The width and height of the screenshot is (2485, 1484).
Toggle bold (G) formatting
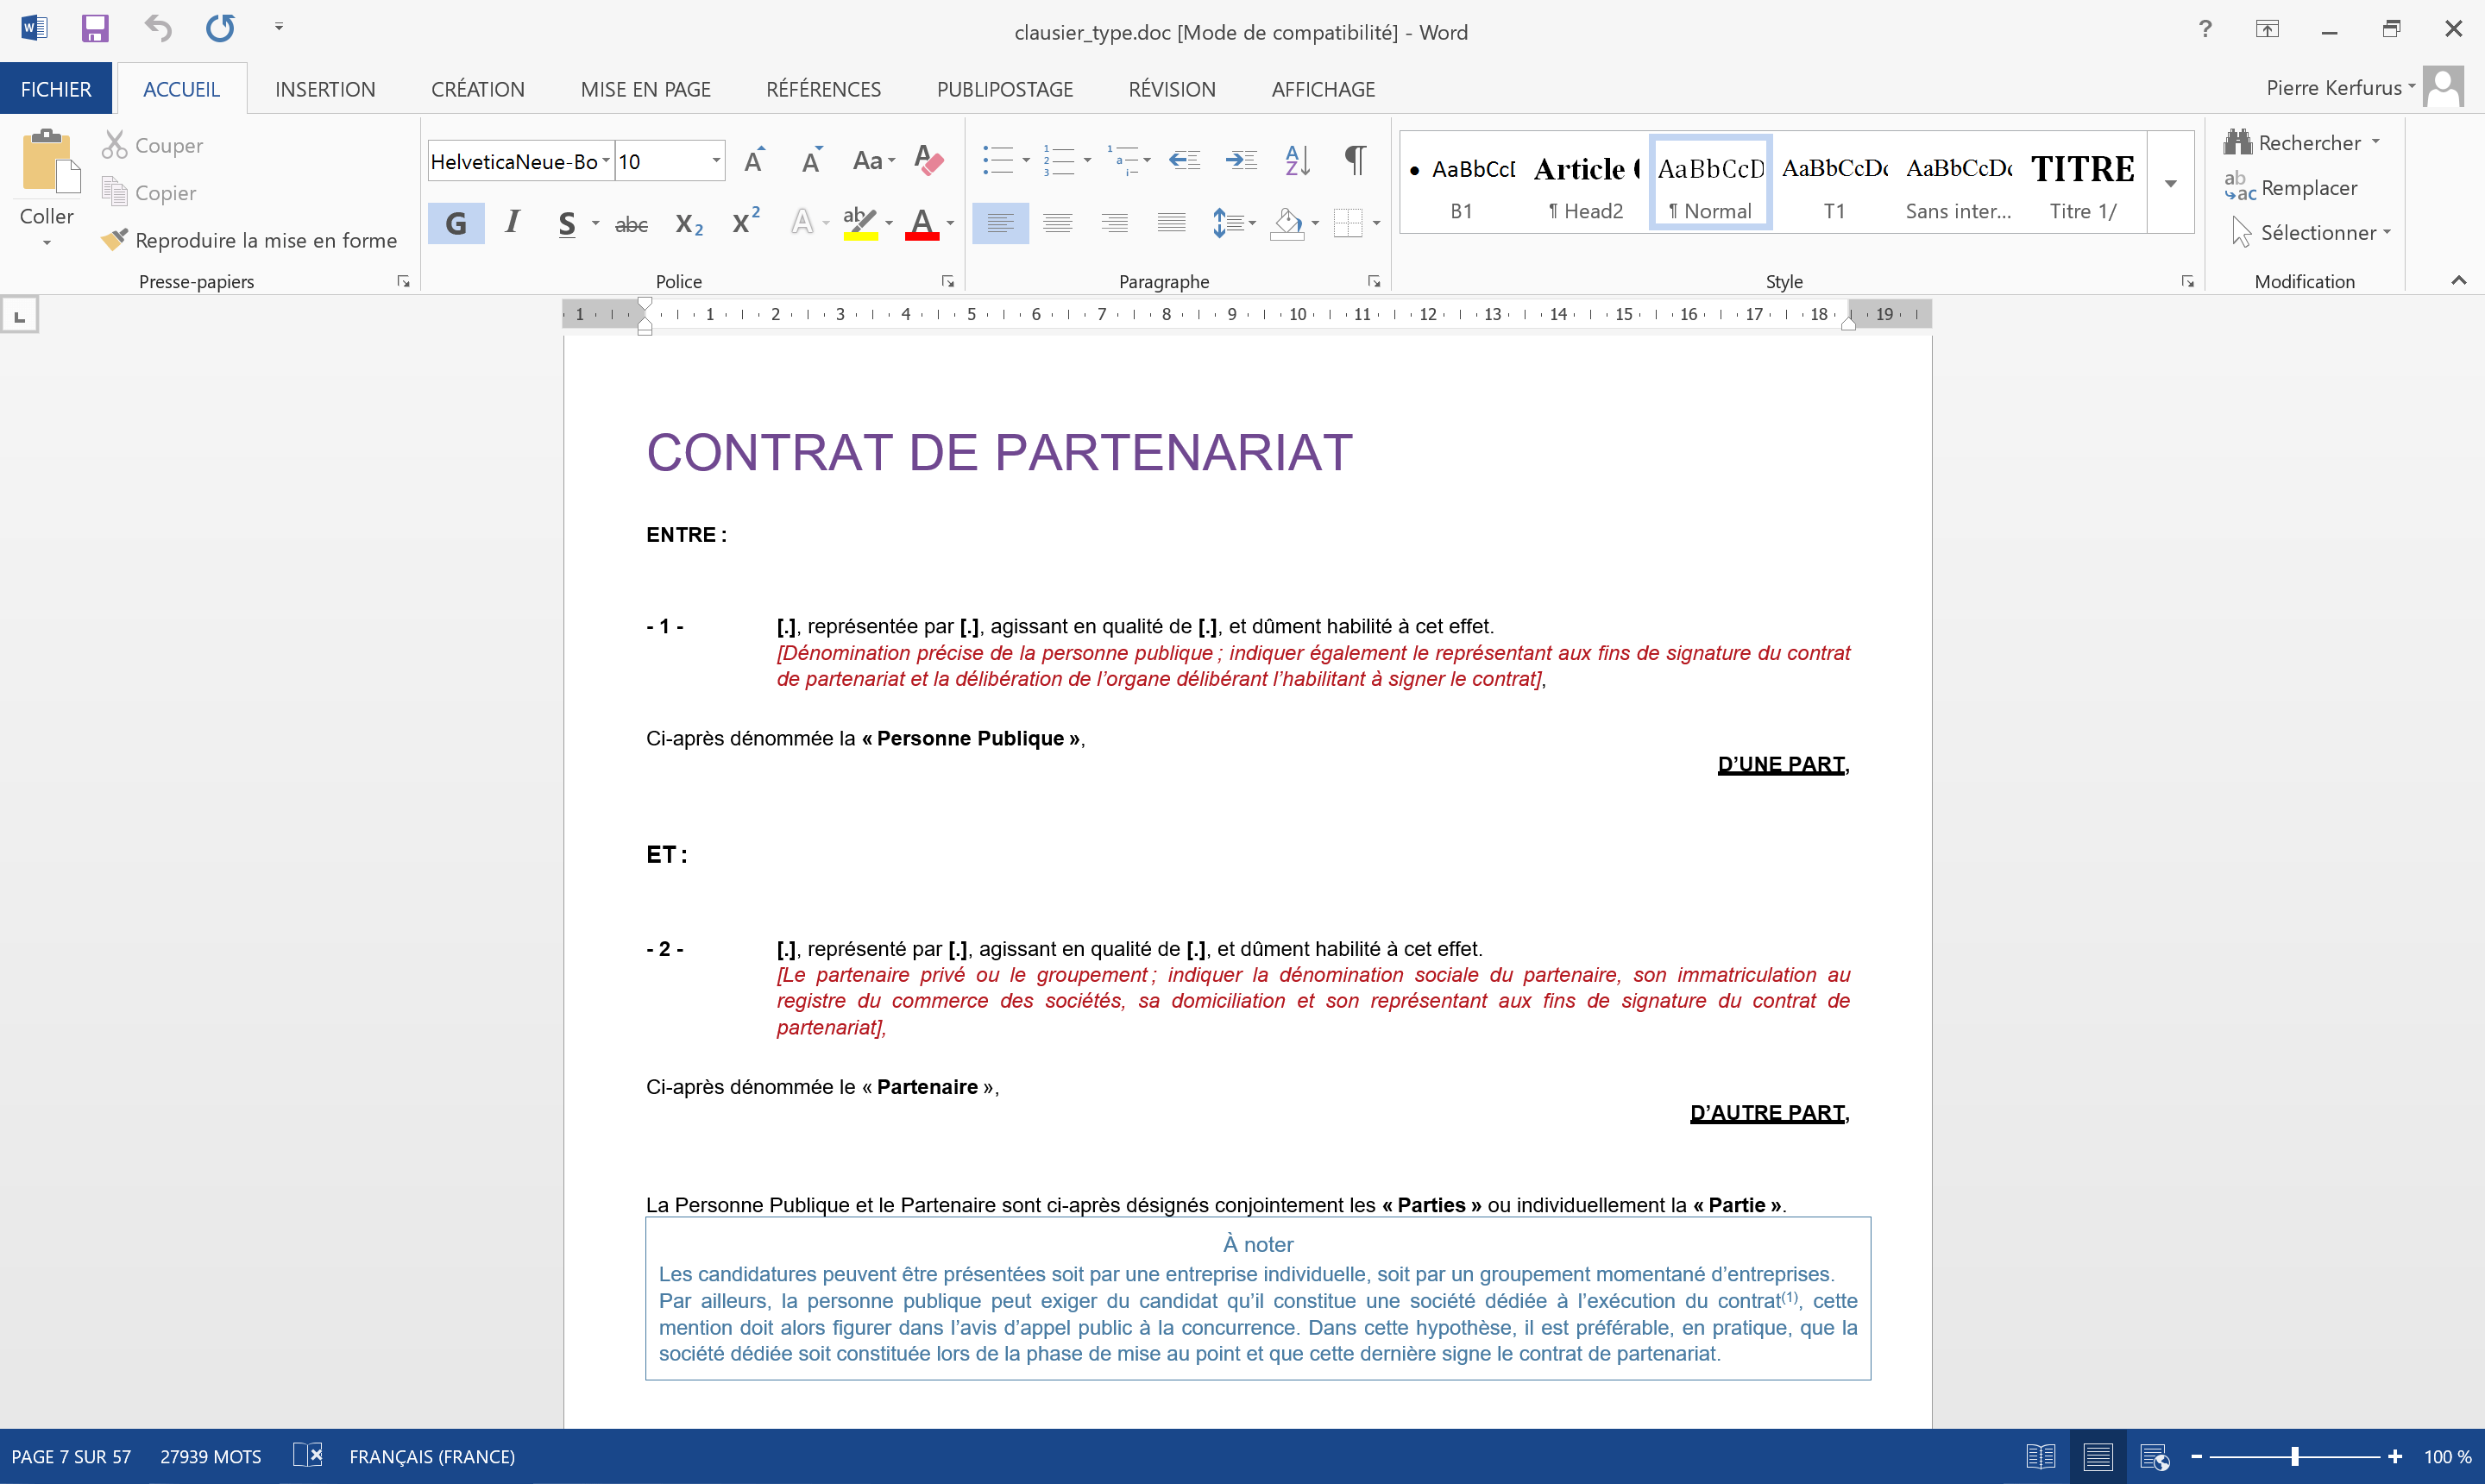456,223
